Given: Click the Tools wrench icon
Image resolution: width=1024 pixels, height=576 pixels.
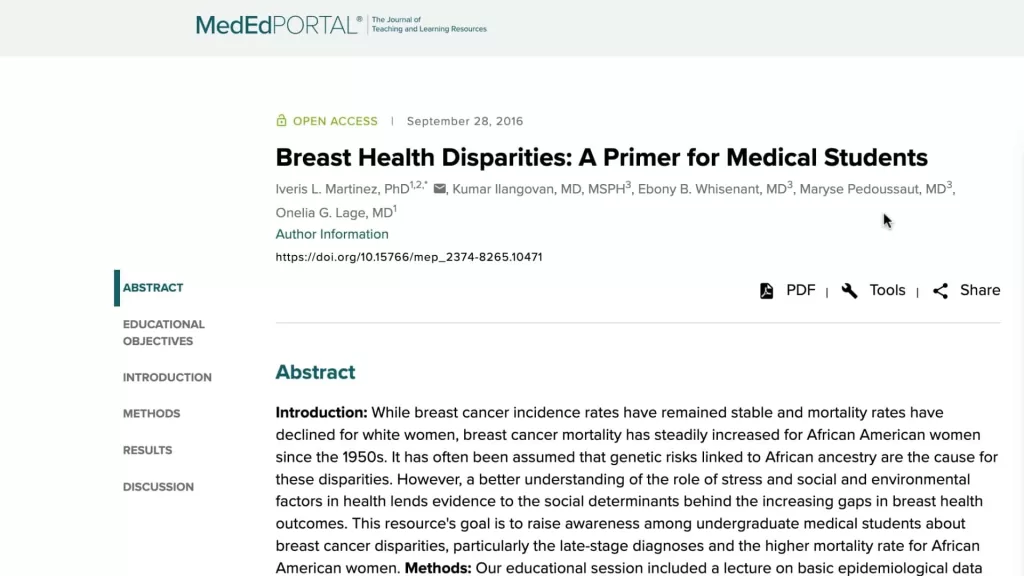Looking at the screenshot, I should 849,291.
